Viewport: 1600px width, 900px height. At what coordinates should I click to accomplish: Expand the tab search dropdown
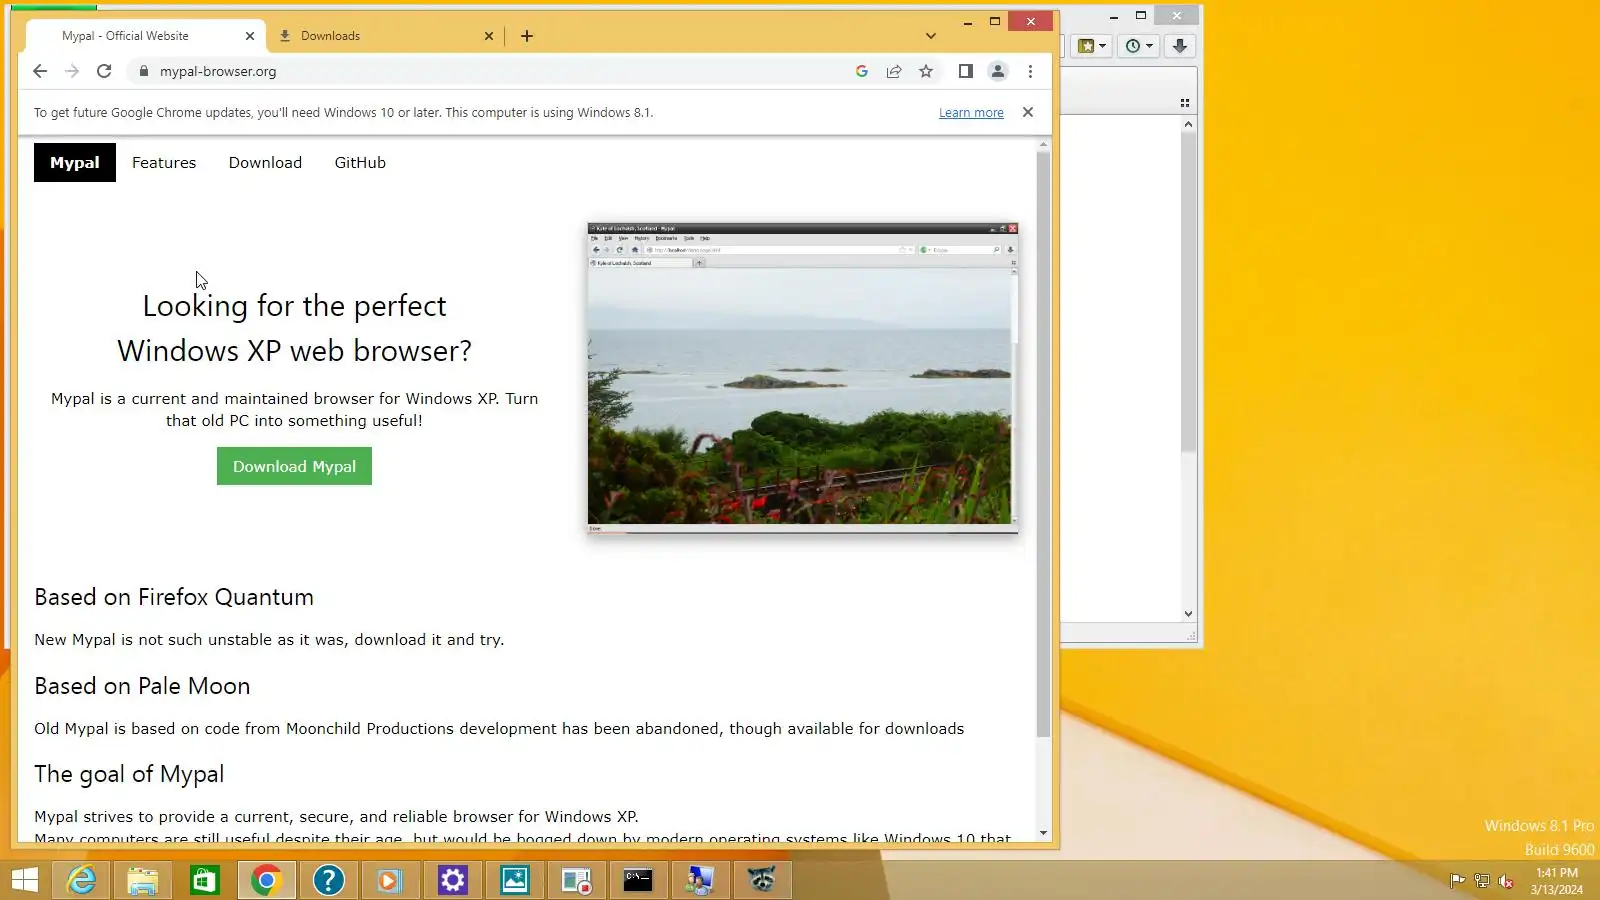click(x=931, y=36)
